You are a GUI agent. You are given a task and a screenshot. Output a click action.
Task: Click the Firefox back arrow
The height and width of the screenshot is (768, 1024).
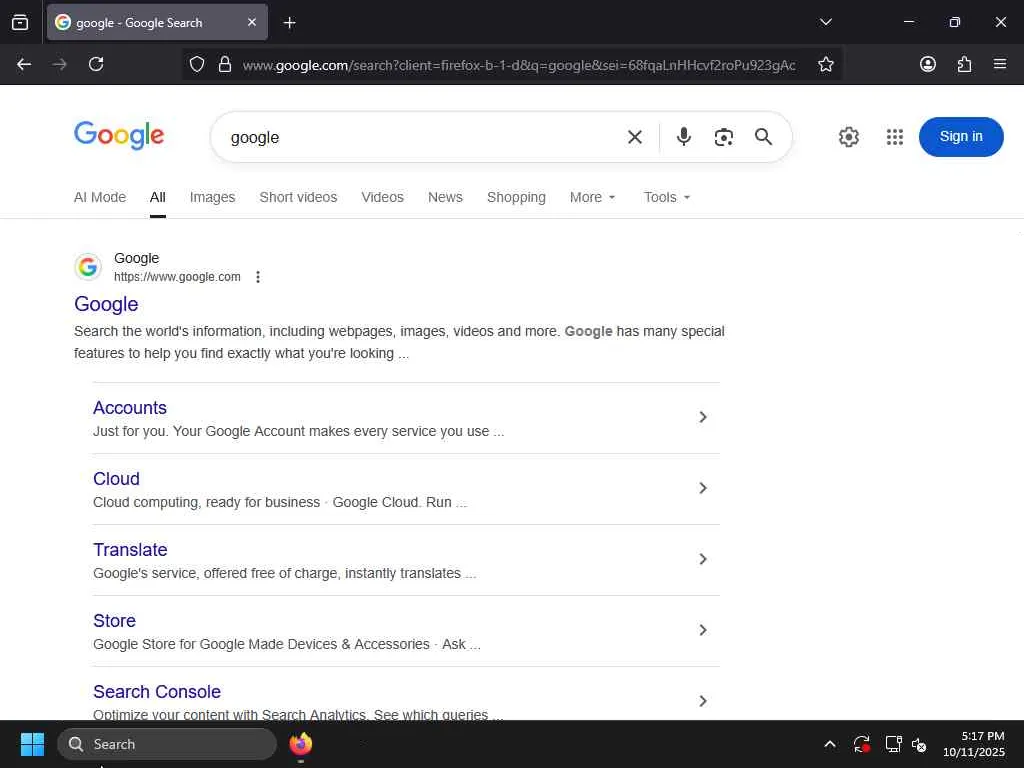click(24, 64)
